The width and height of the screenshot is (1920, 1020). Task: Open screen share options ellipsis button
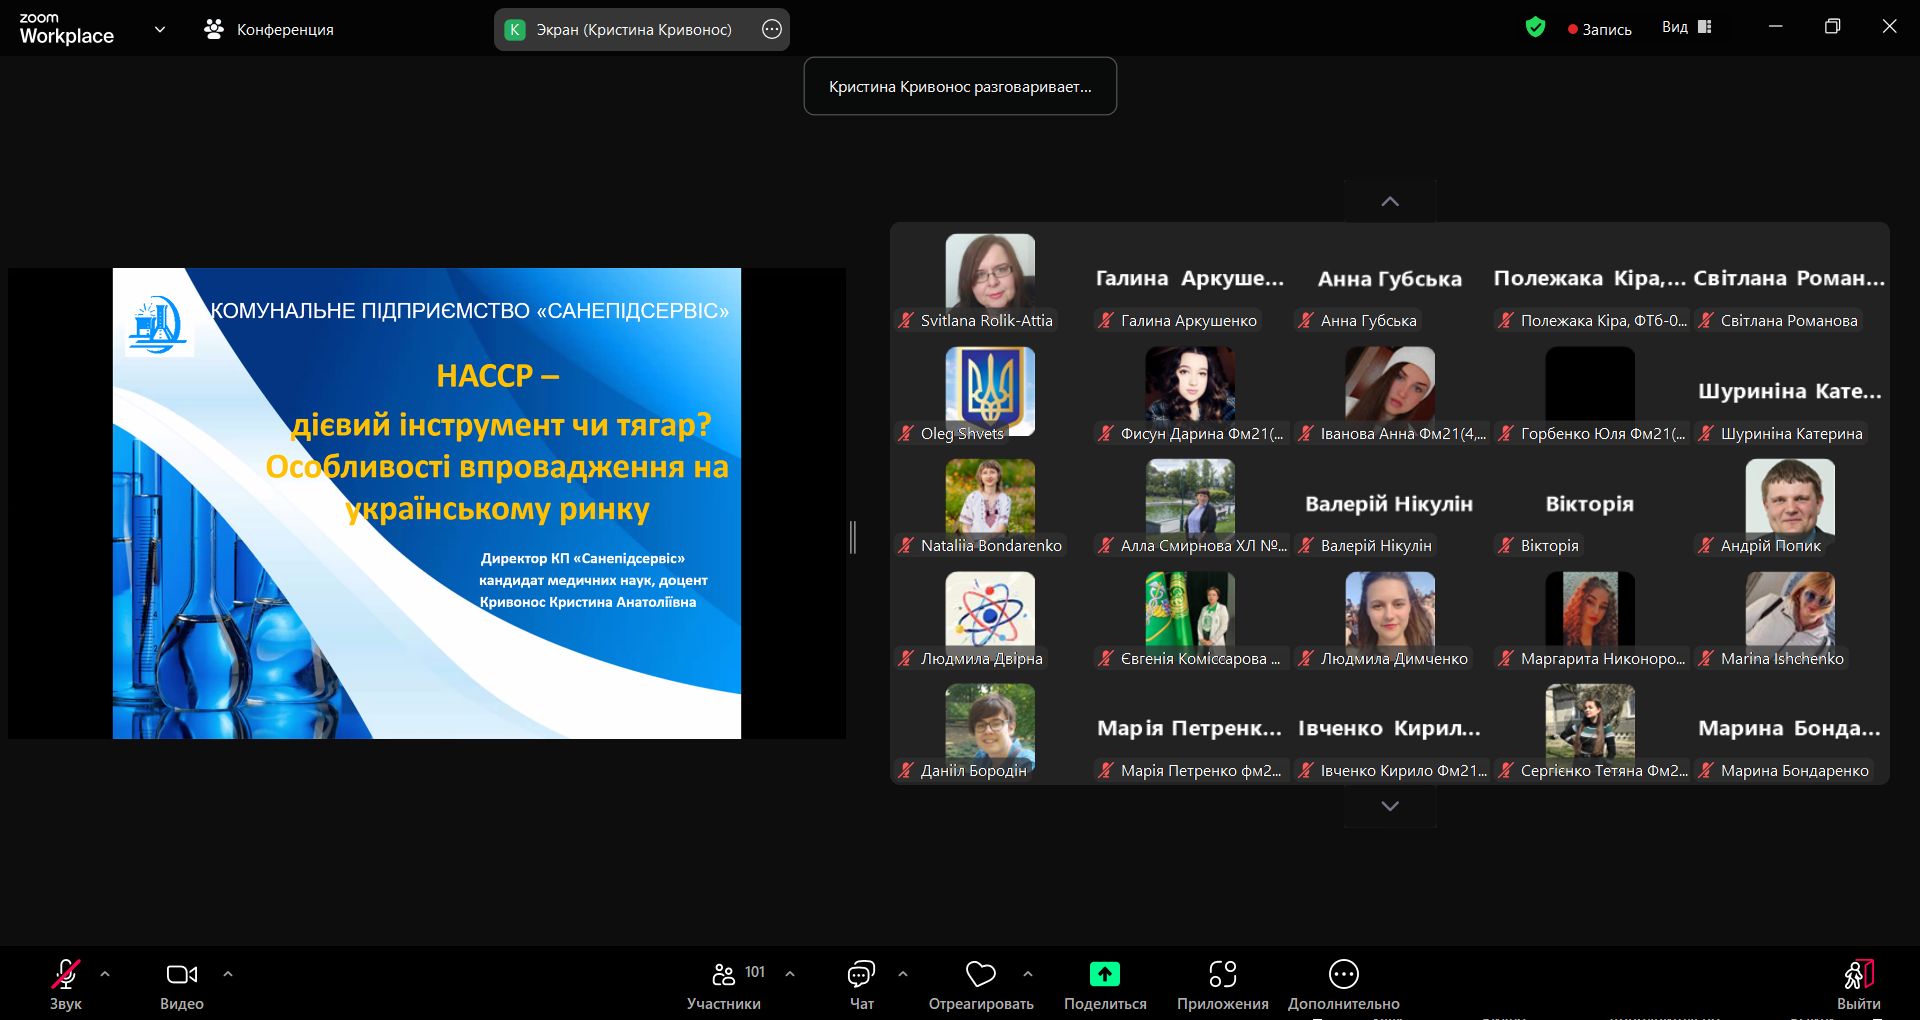[772, 29]
